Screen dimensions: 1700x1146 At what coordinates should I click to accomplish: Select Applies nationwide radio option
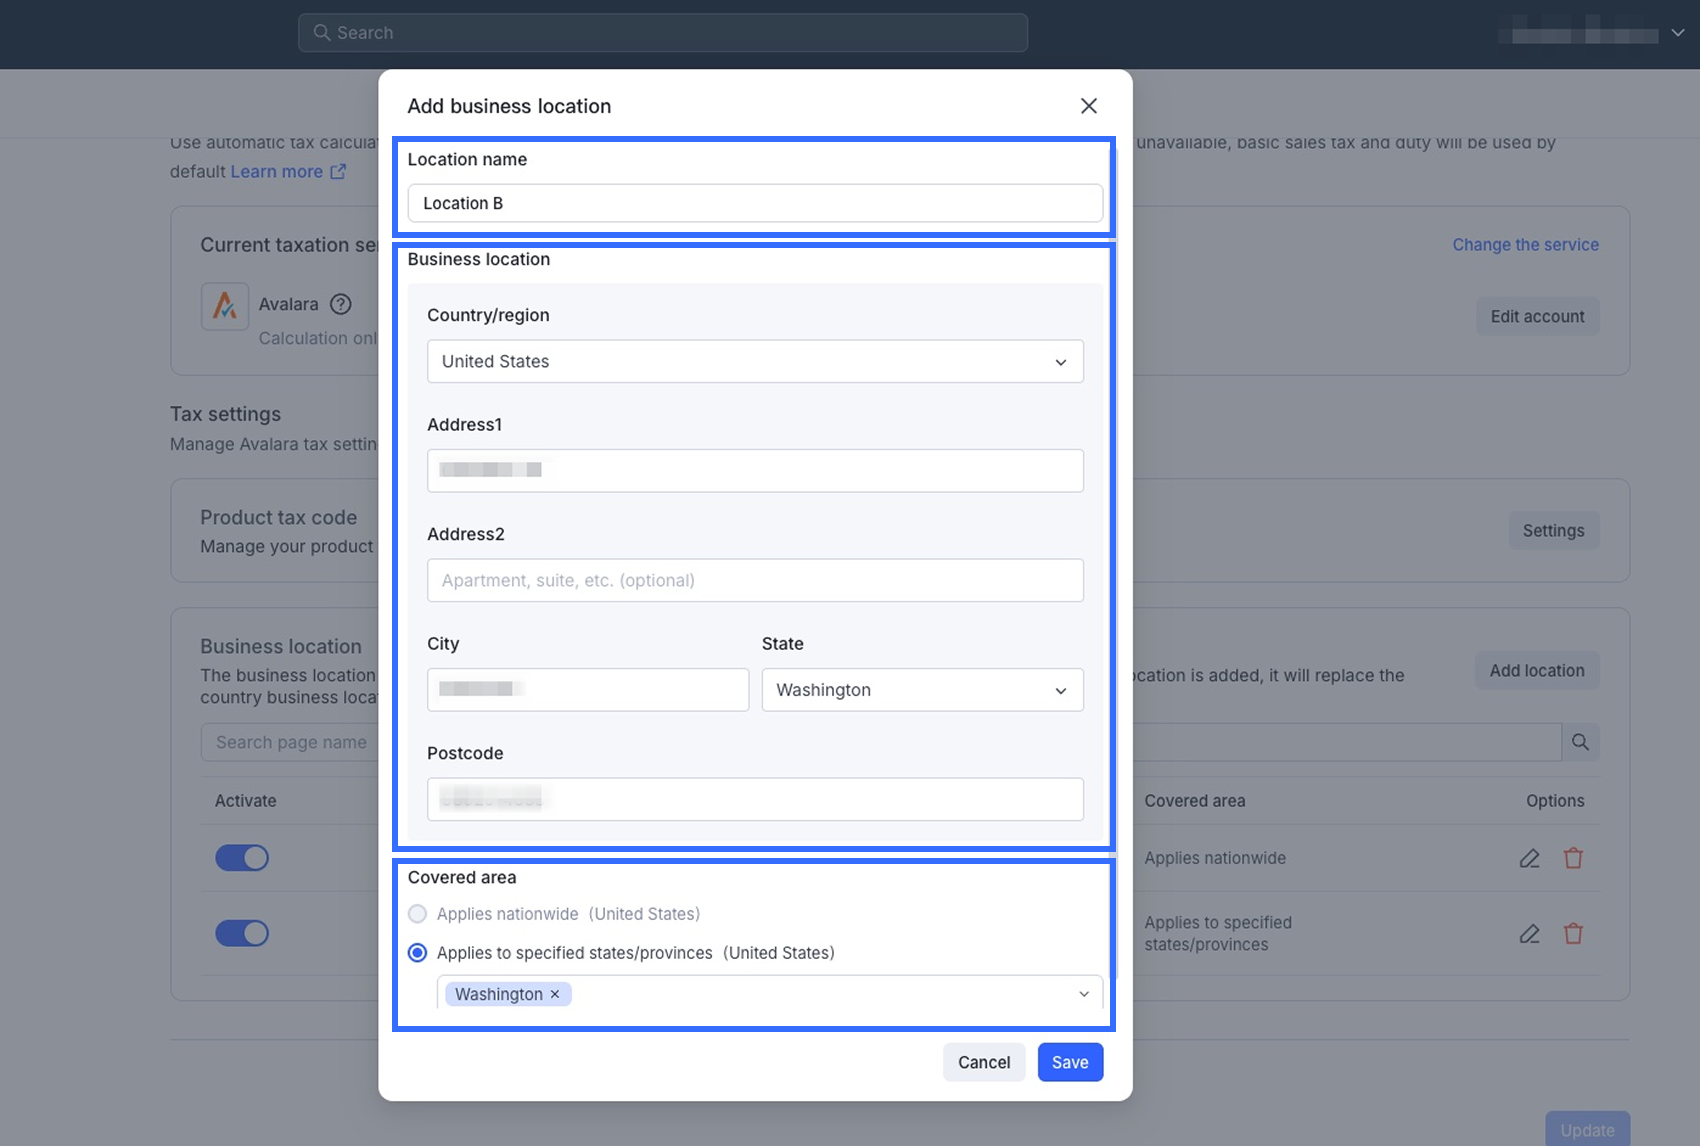coord(418,914)
